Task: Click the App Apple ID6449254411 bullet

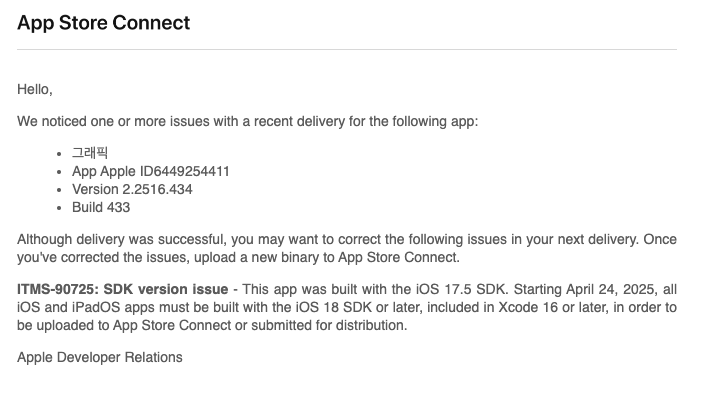Action: [x=151, y=171]
